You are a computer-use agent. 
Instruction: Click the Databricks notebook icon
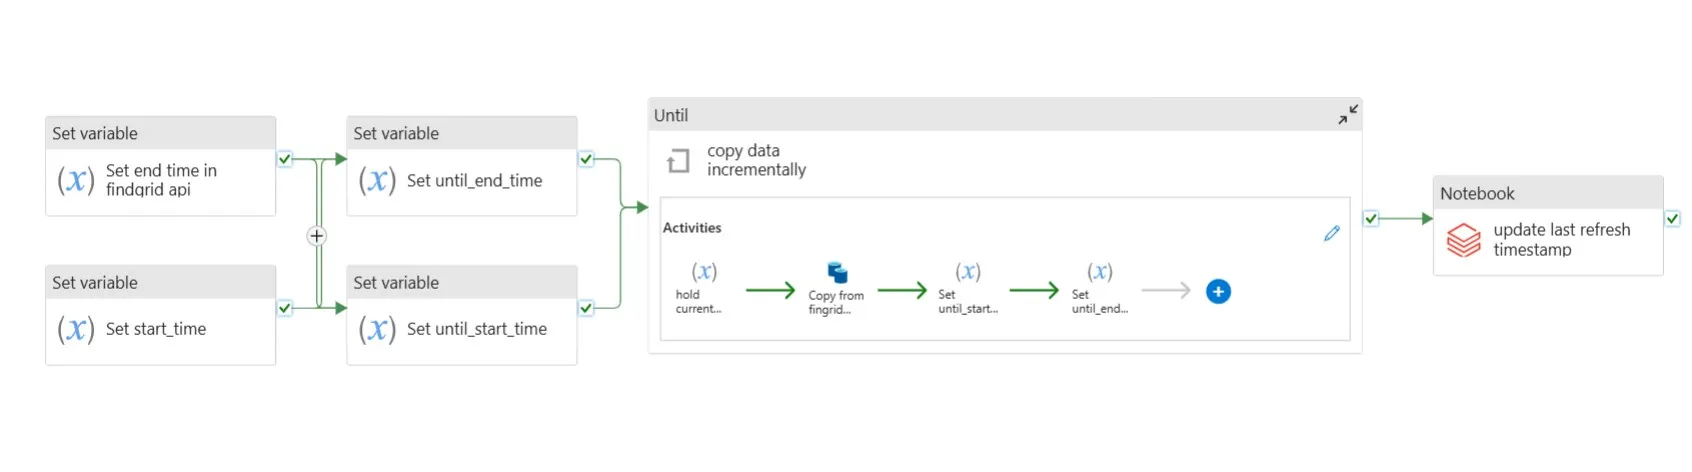pos(1464,240)
